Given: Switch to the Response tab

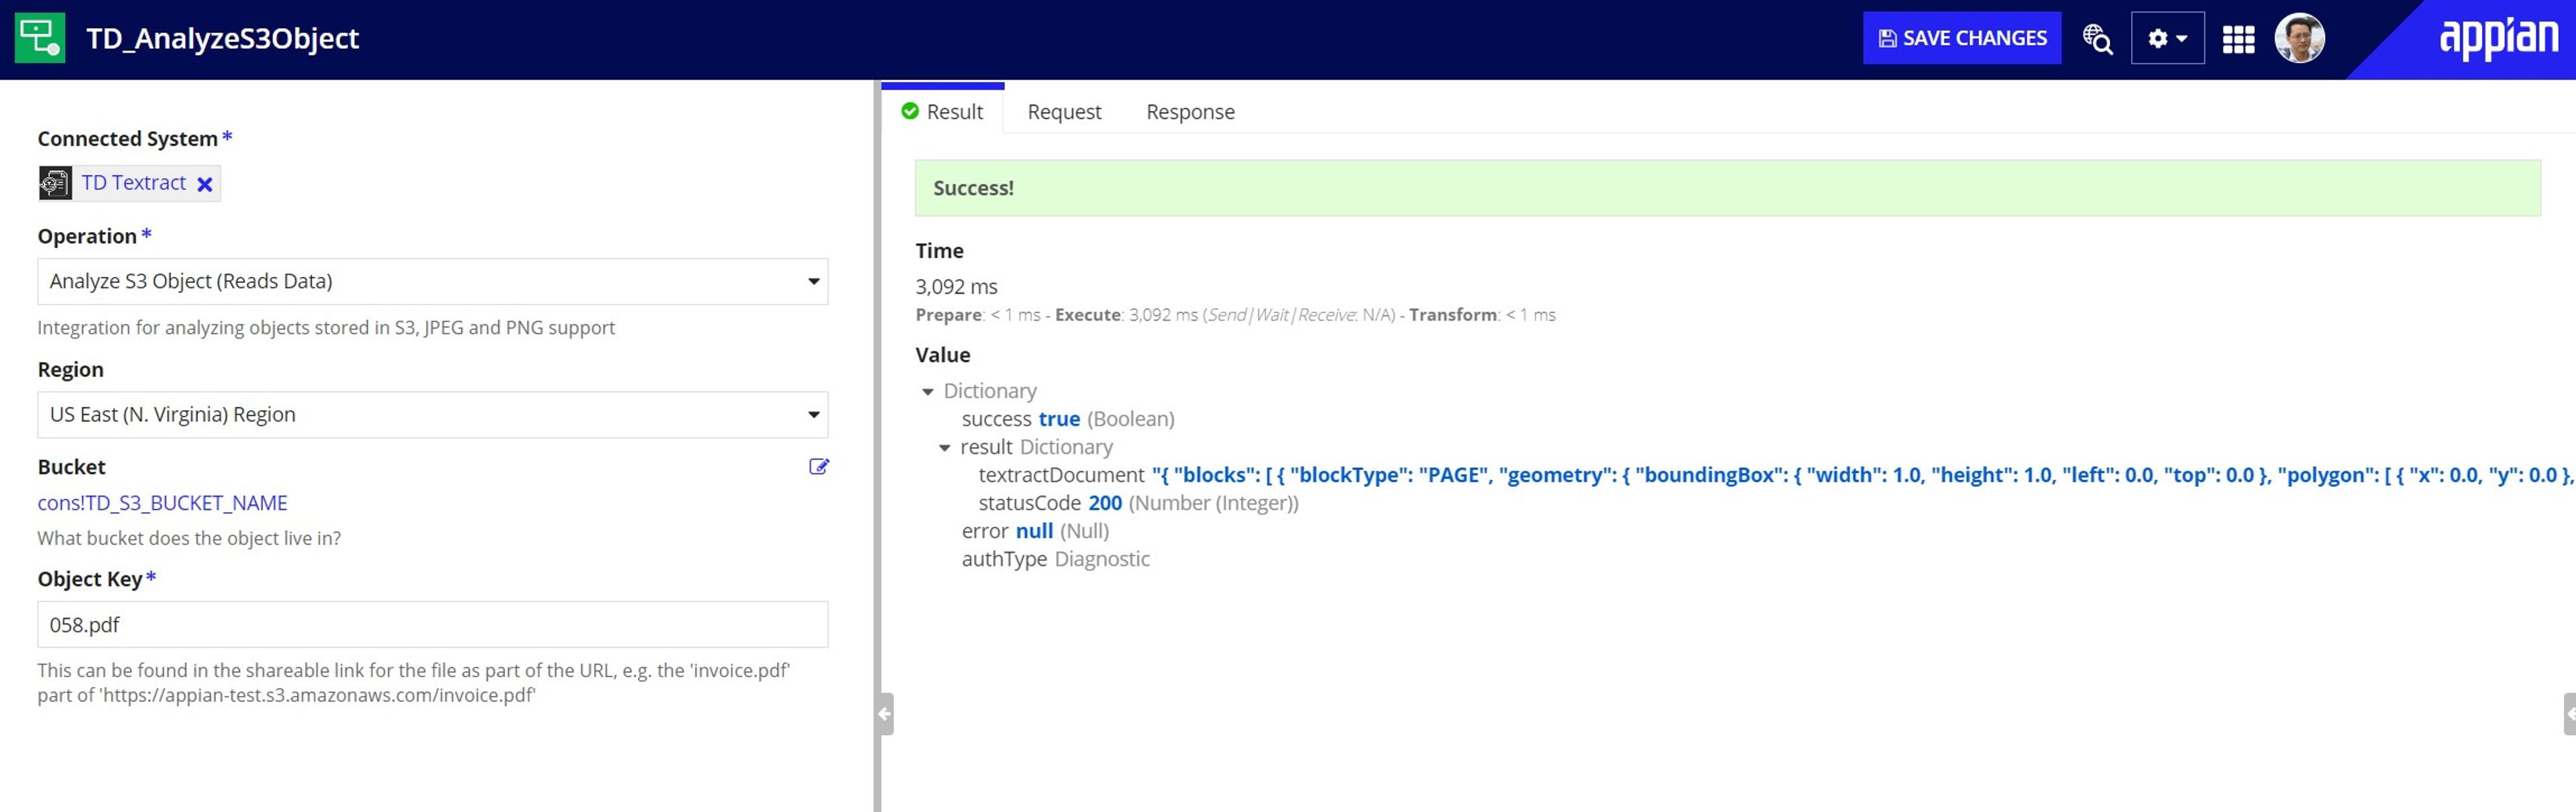Looking at the screenshot, I should tap(1190, 111).
